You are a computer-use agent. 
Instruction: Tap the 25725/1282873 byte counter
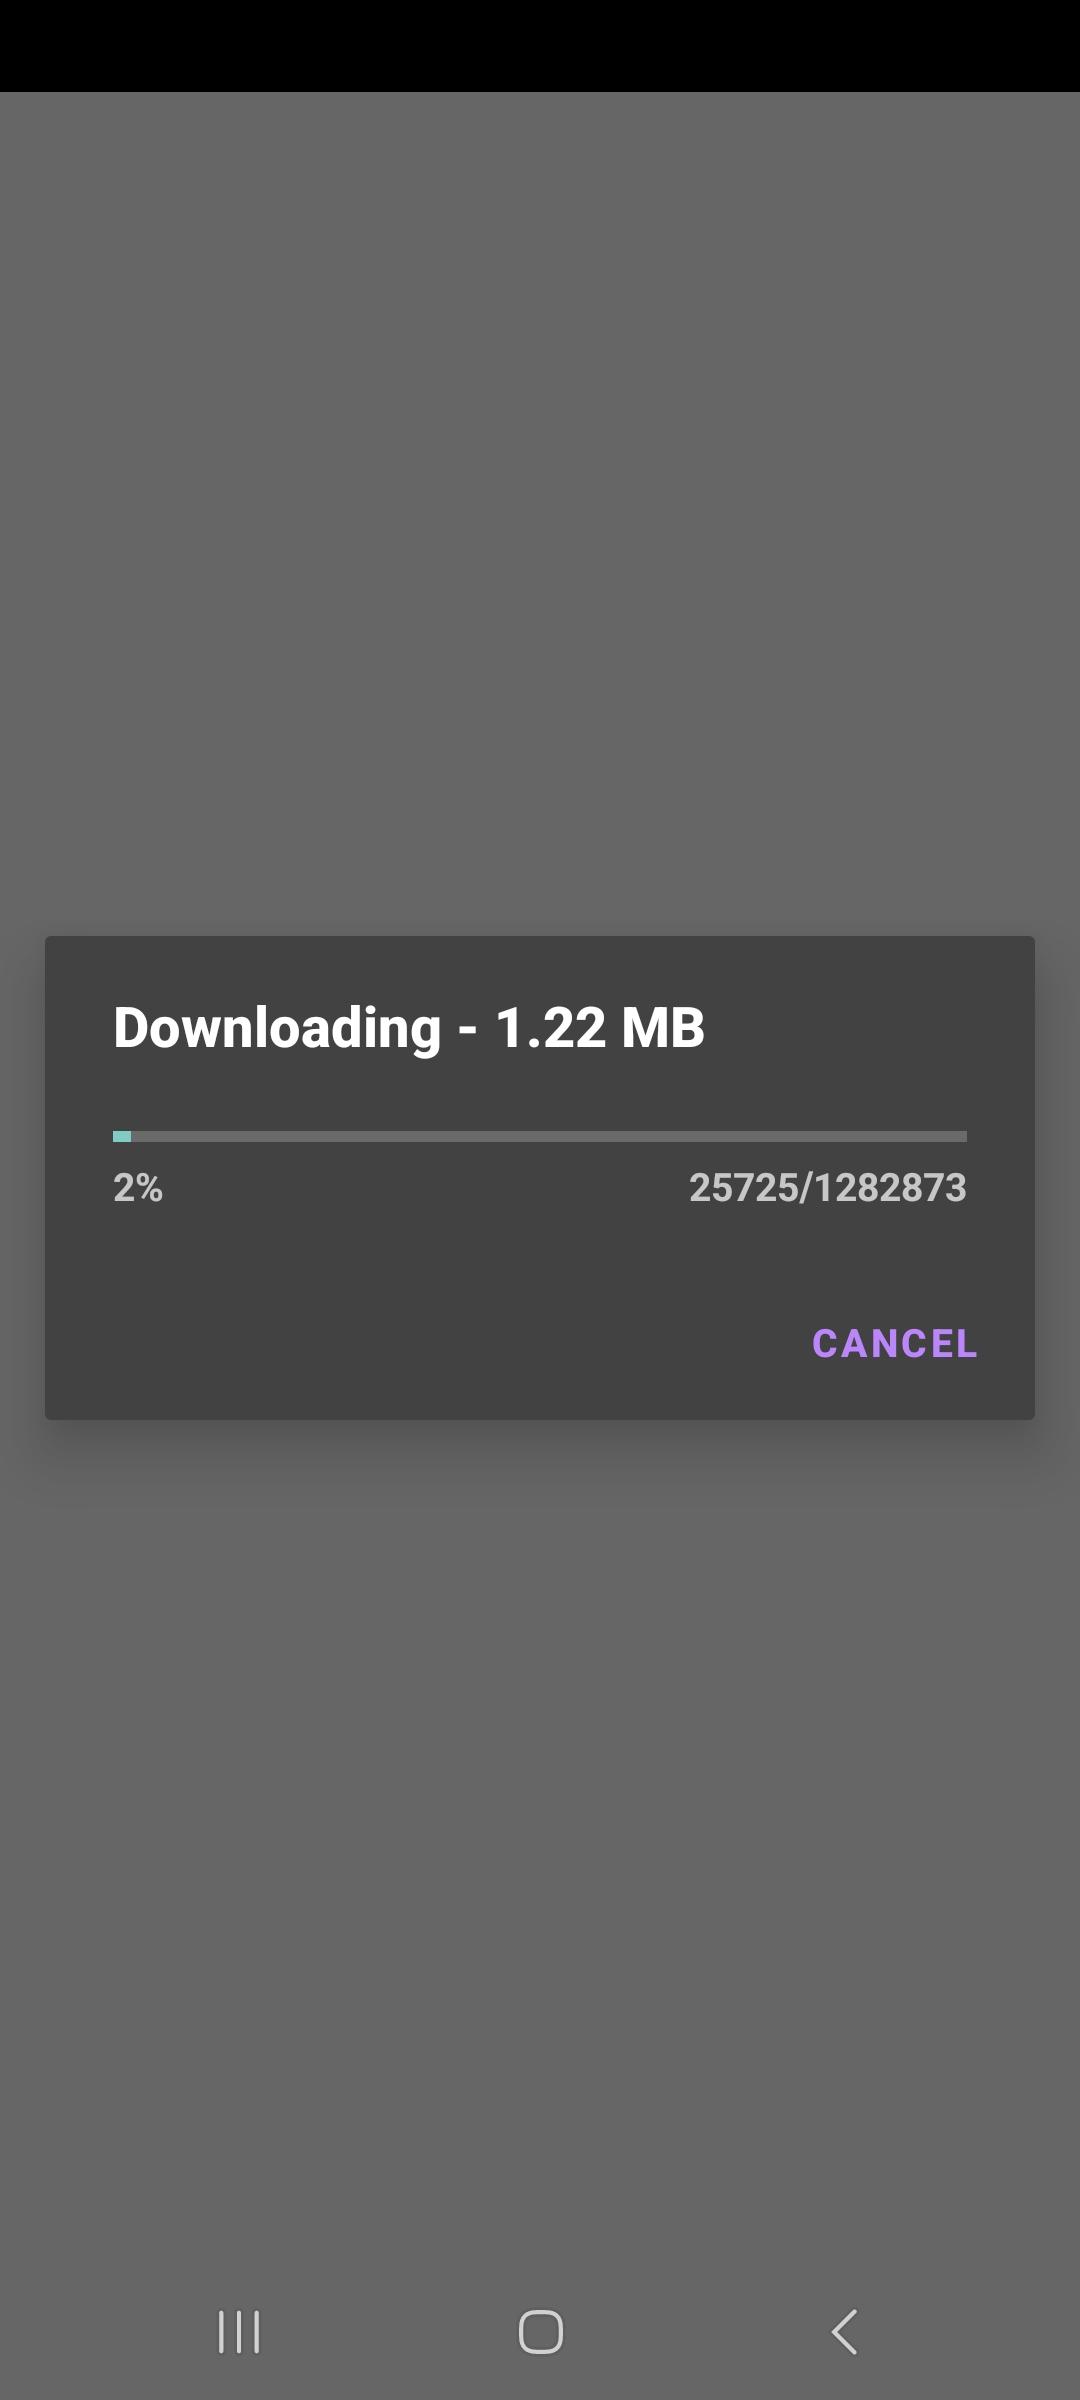tap(828, 1187)
